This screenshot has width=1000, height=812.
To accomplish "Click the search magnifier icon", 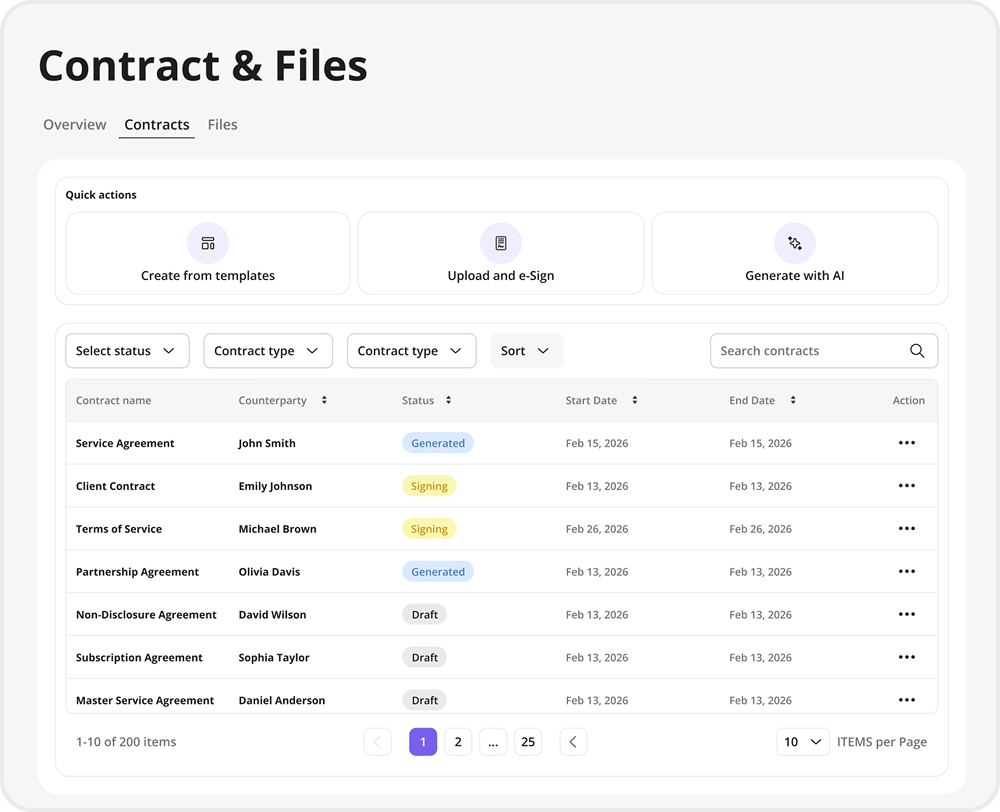I will [917, 351].
